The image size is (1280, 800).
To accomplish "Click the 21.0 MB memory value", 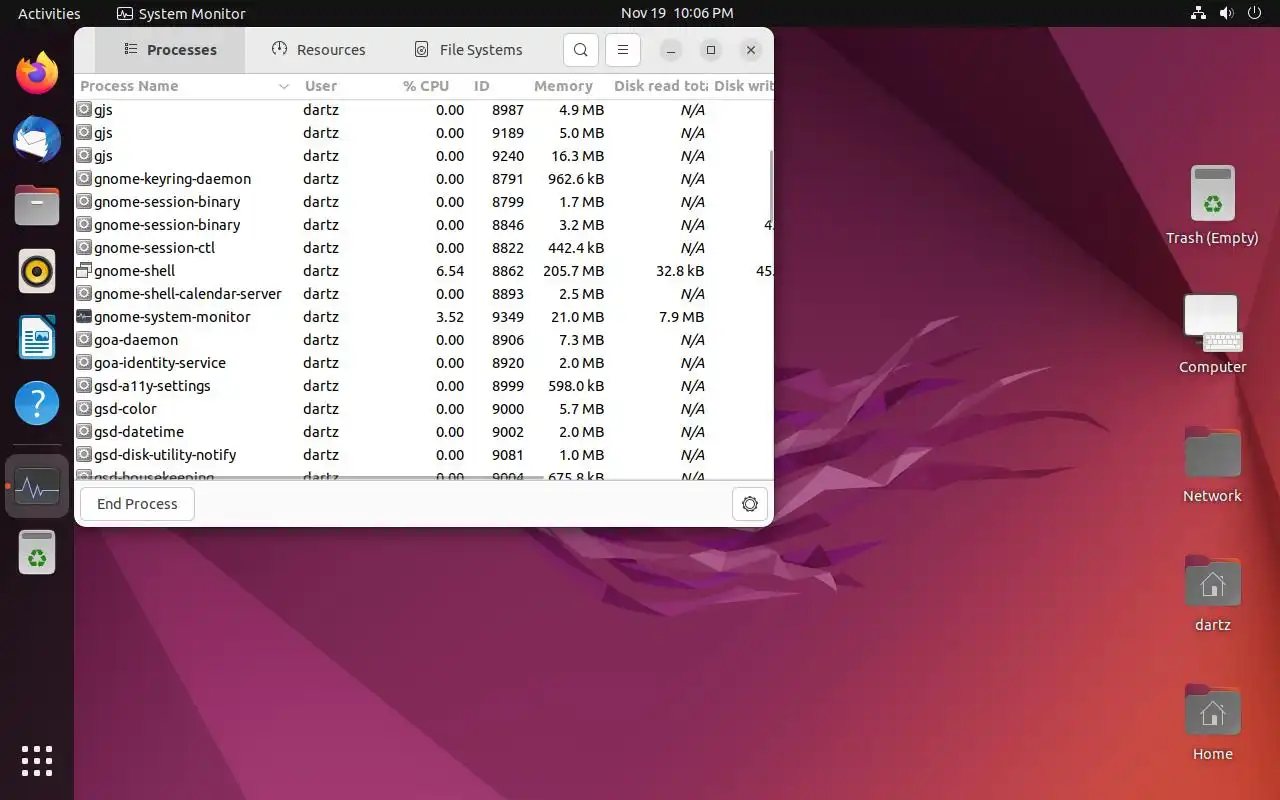I will [x=579, y=317].
